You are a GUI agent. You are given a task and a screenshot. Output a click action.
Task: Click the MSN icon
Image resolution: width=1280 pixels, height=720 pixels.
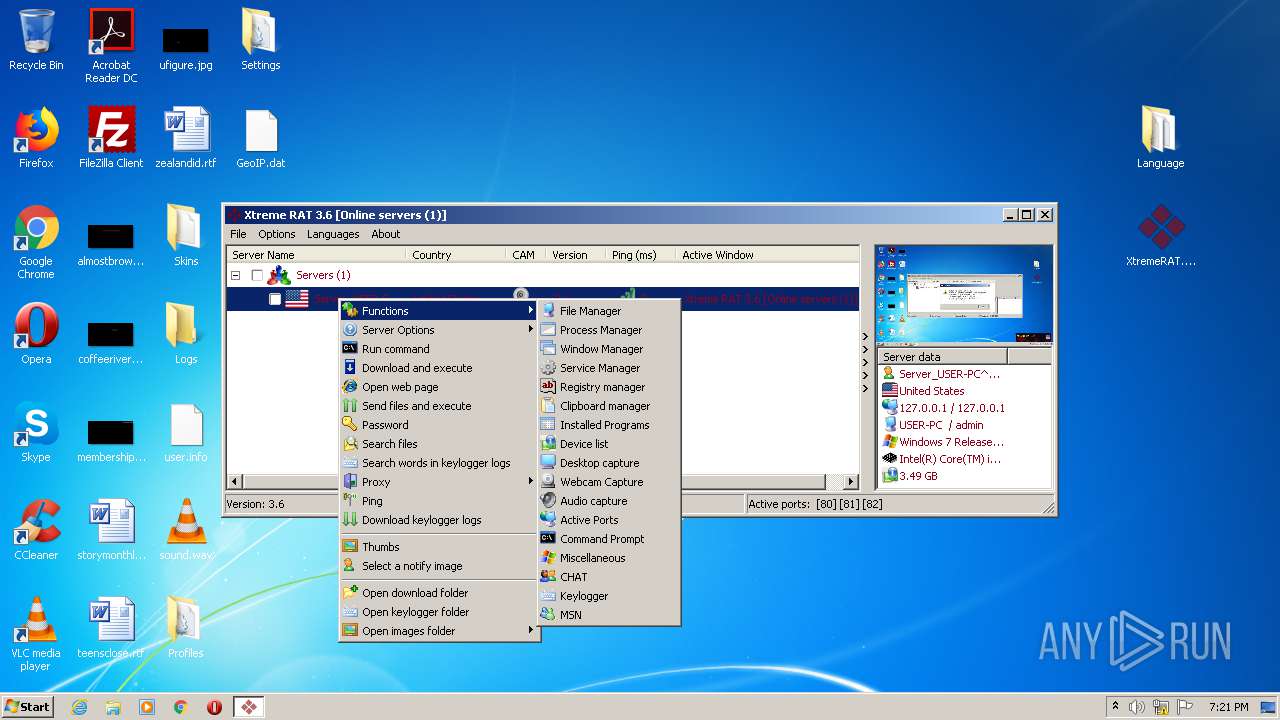[x=548, y=615]
